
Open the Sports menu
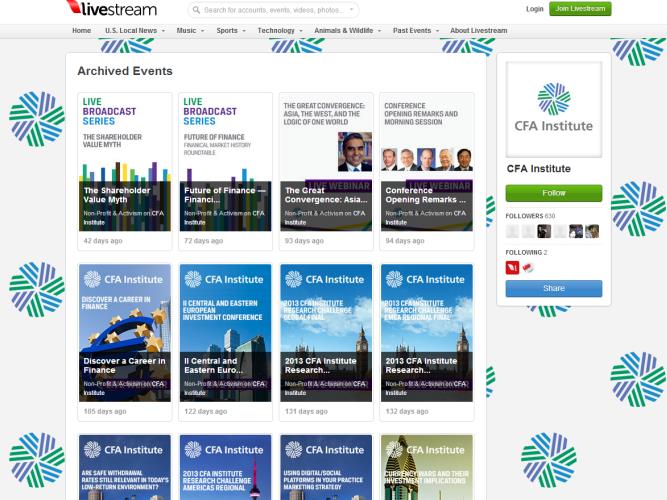227,31
